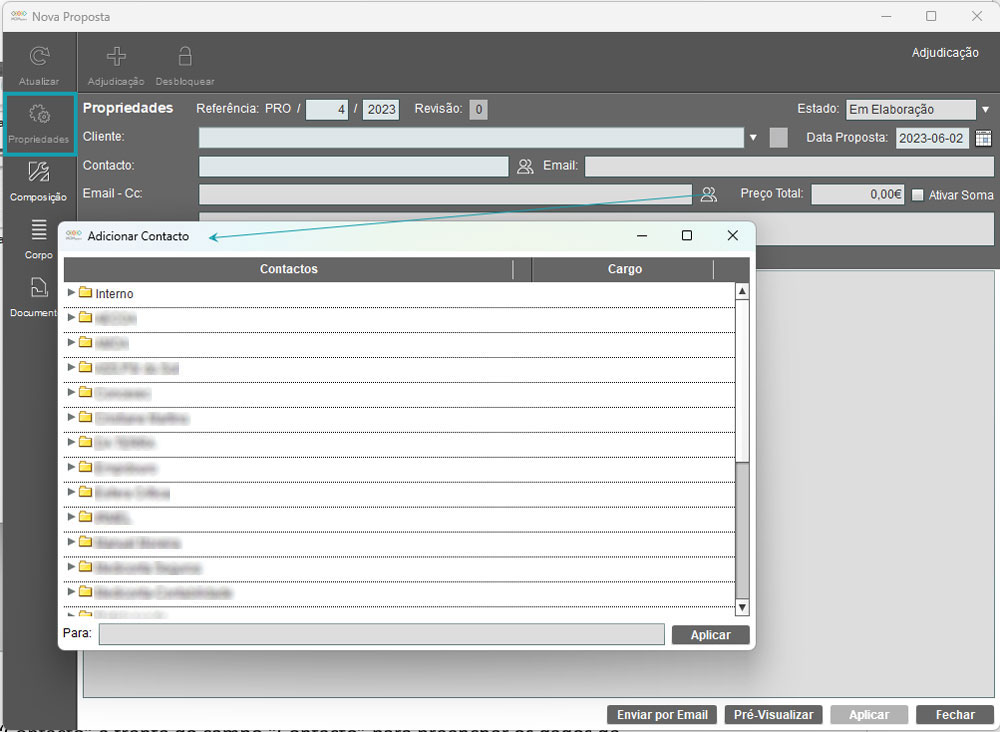
Task: Open the calendar picker for Data Proposta
Action: pyautogui.click(x=983, y=138)
